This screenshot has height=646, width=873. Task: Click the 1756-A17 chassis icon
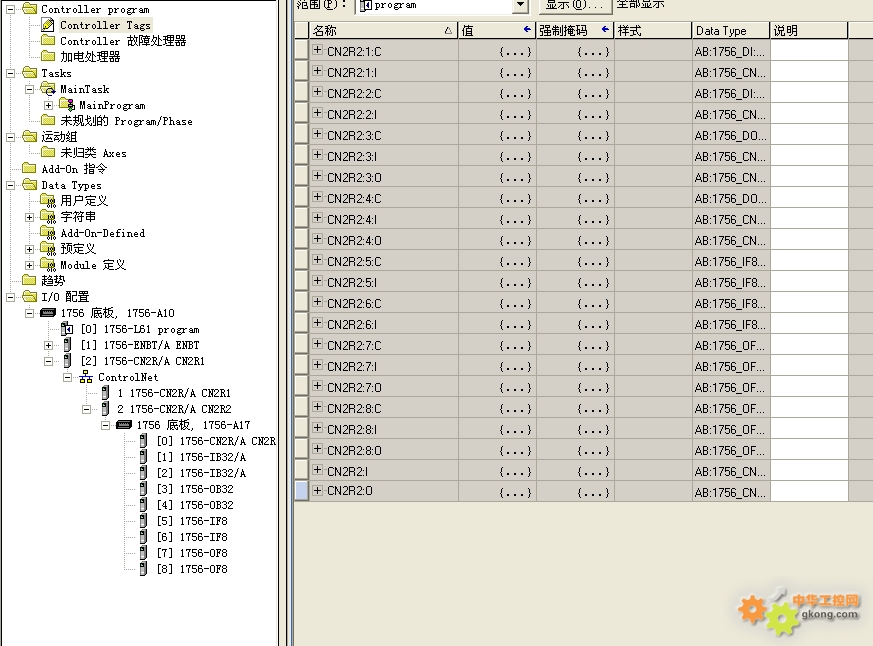(124, 425)
